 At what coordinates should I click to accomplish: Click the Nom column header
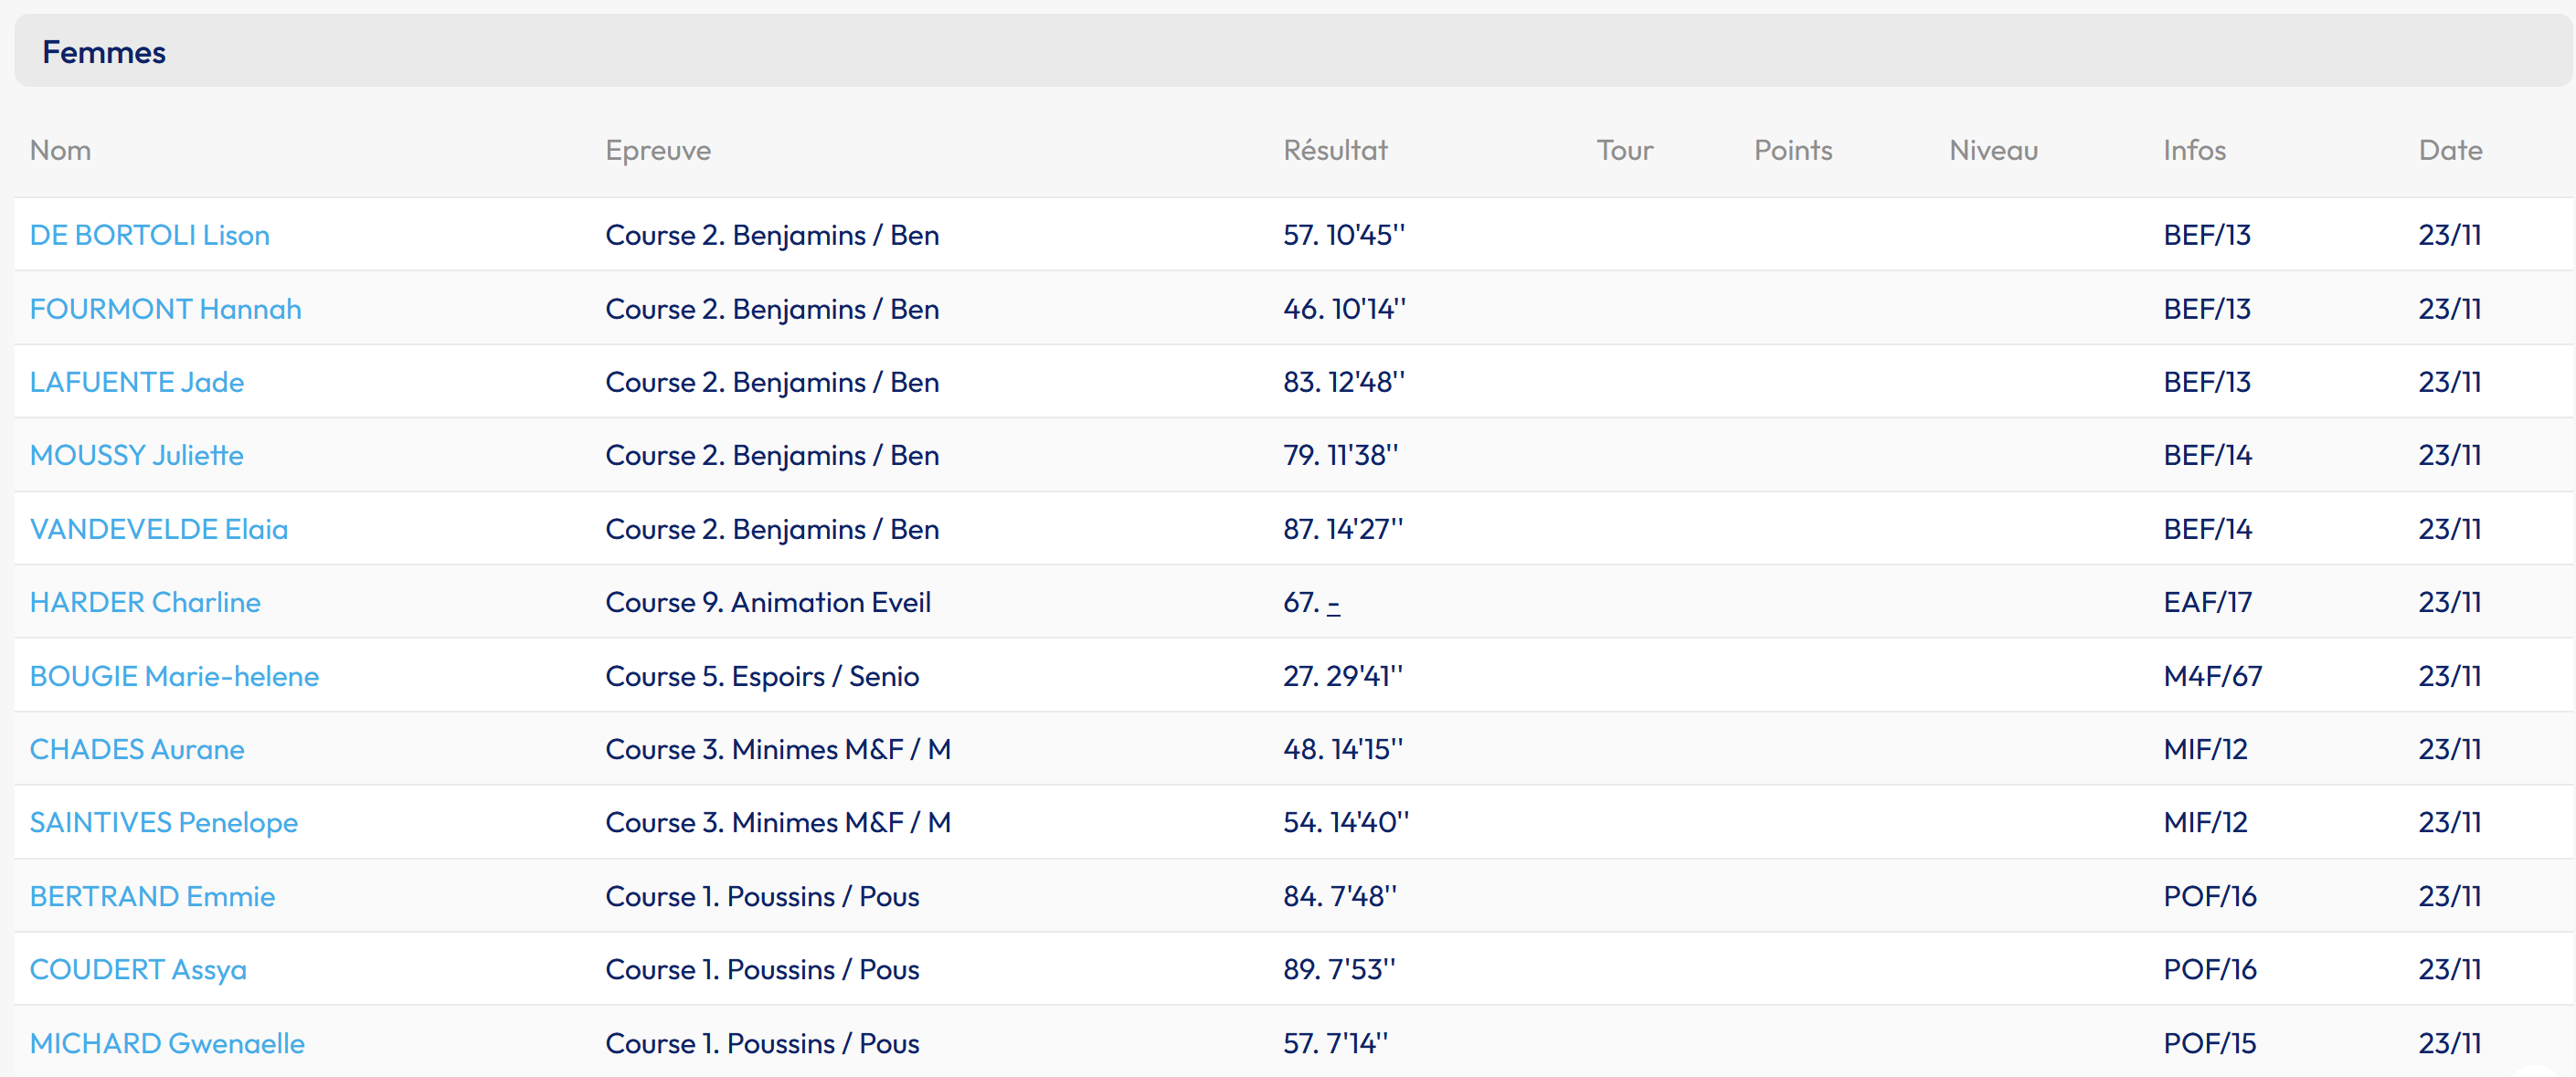(x=60, y=150)
